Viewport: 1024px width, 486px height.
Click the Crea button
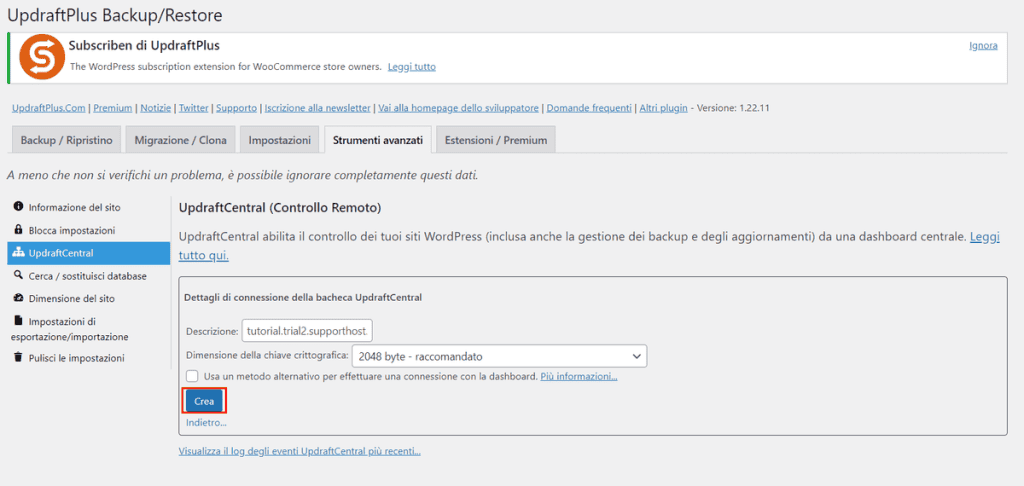tap(204, 401)
